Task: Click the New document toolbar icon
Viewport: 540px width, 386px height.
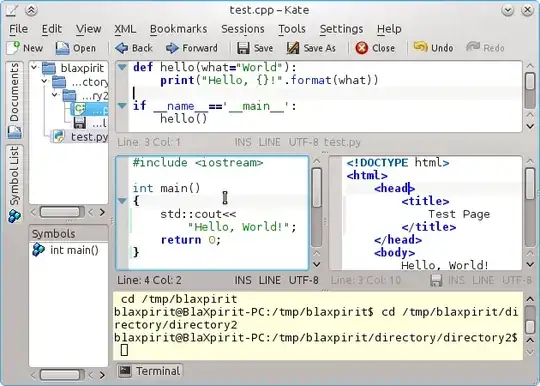Action: 13,48
